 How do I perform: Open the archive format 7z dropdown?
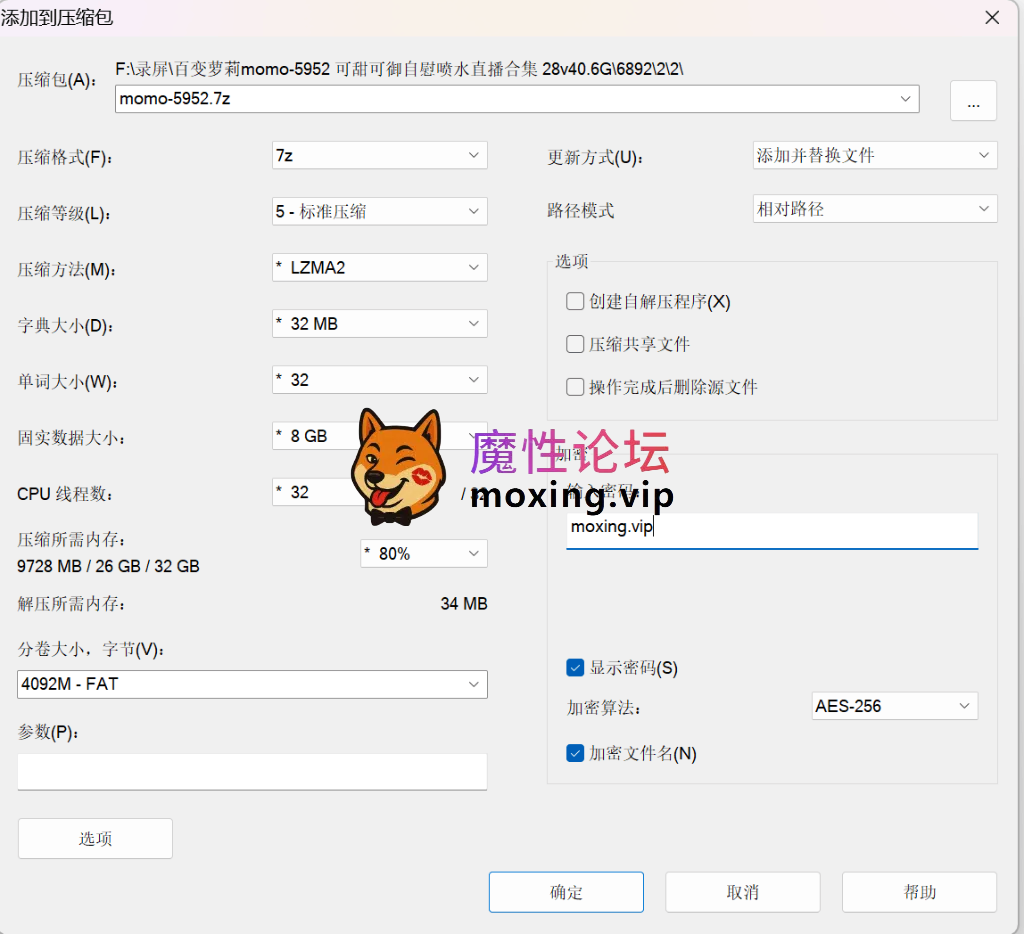(379, 155)
